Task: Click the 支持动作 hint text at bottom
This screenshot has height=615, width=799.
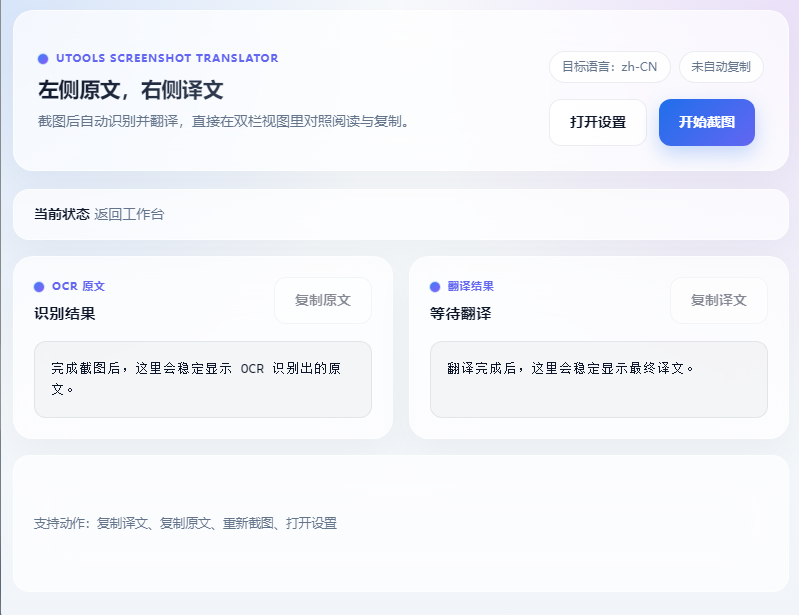Action: pos(185,523)
